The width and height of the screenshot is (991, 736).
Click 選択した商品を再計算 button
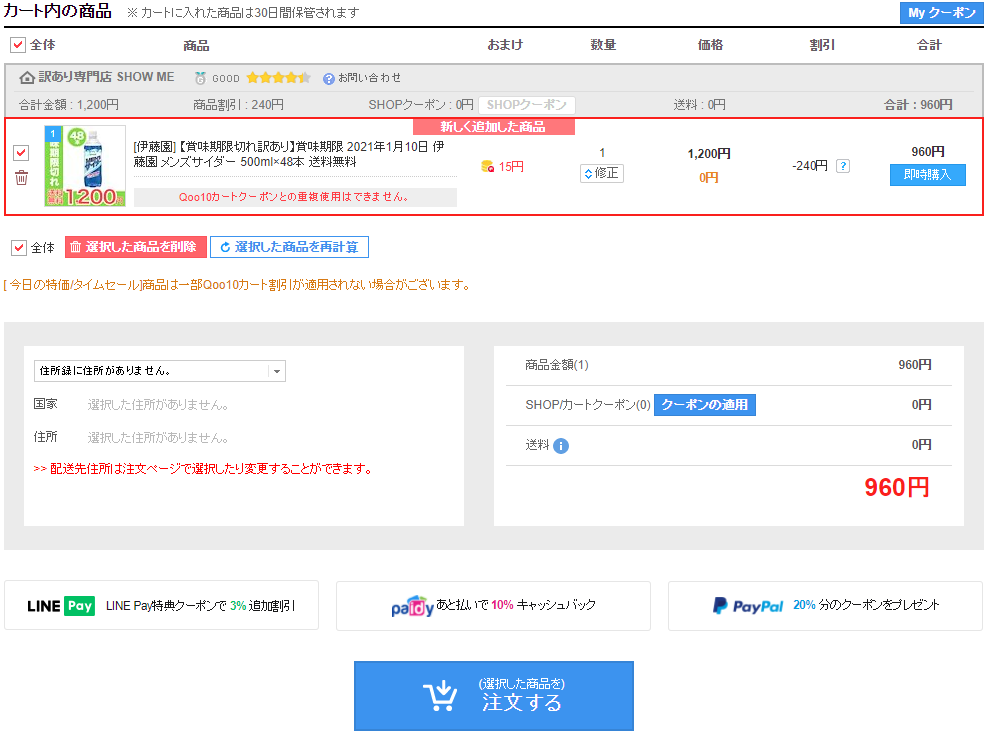click(289, 247)
